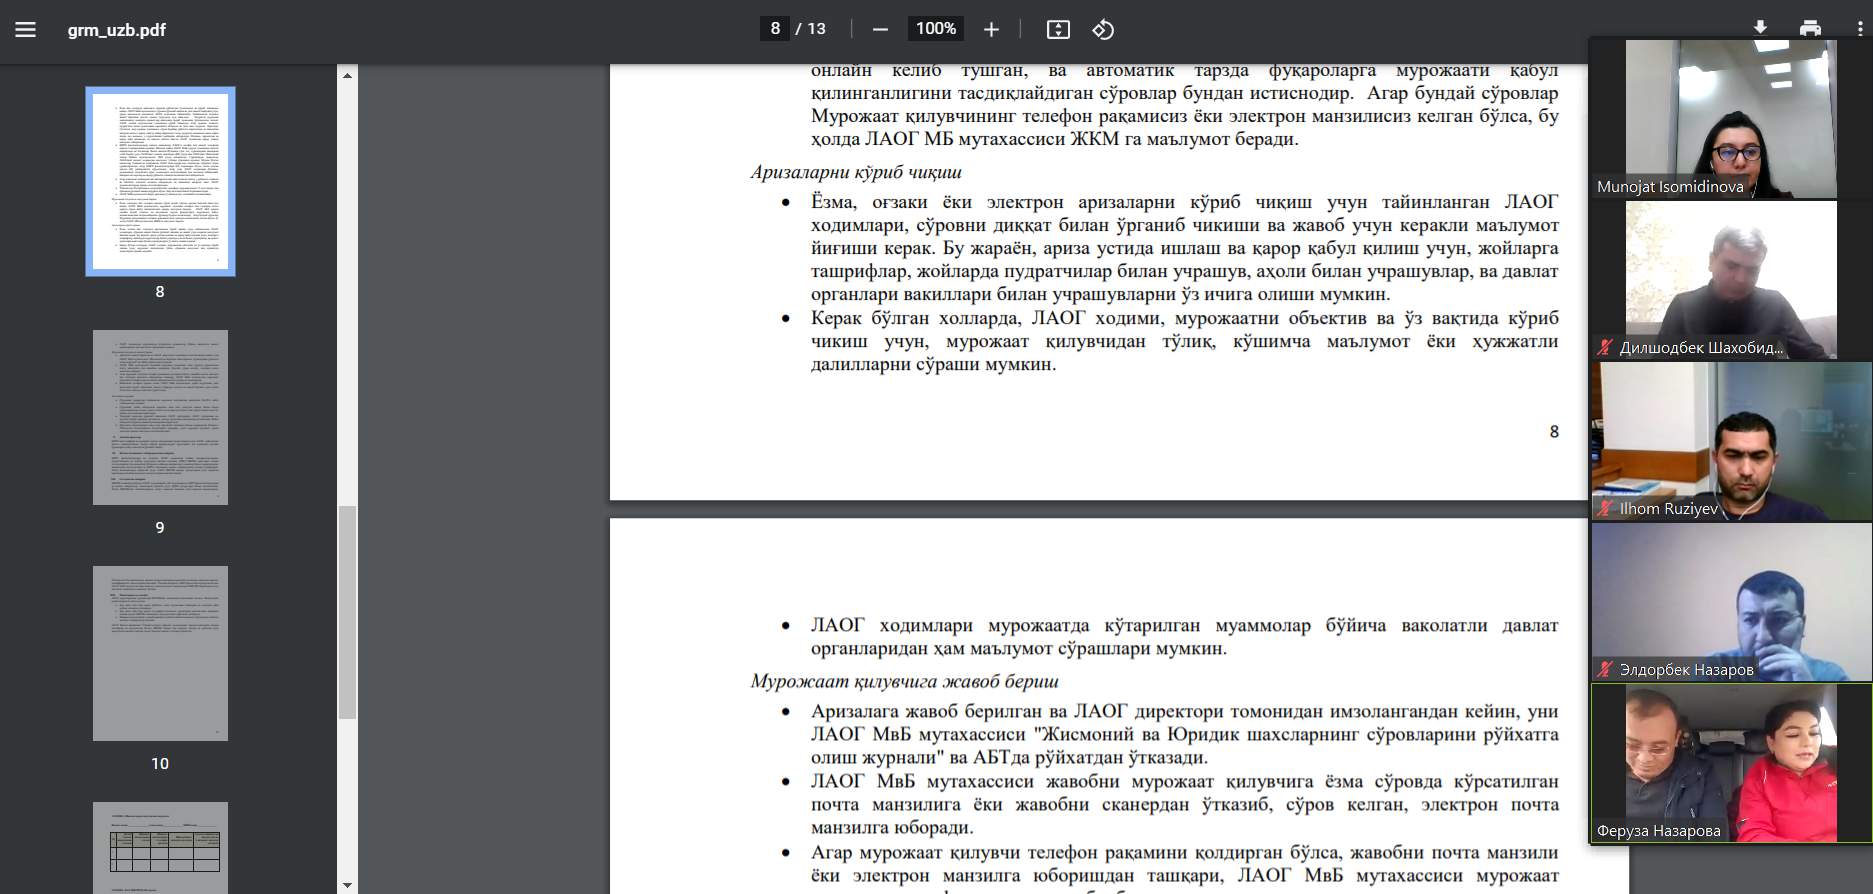Jump to the page 10 thumbnail
Viewport: 1873px width, 894px height.
[x=160, y=653]
